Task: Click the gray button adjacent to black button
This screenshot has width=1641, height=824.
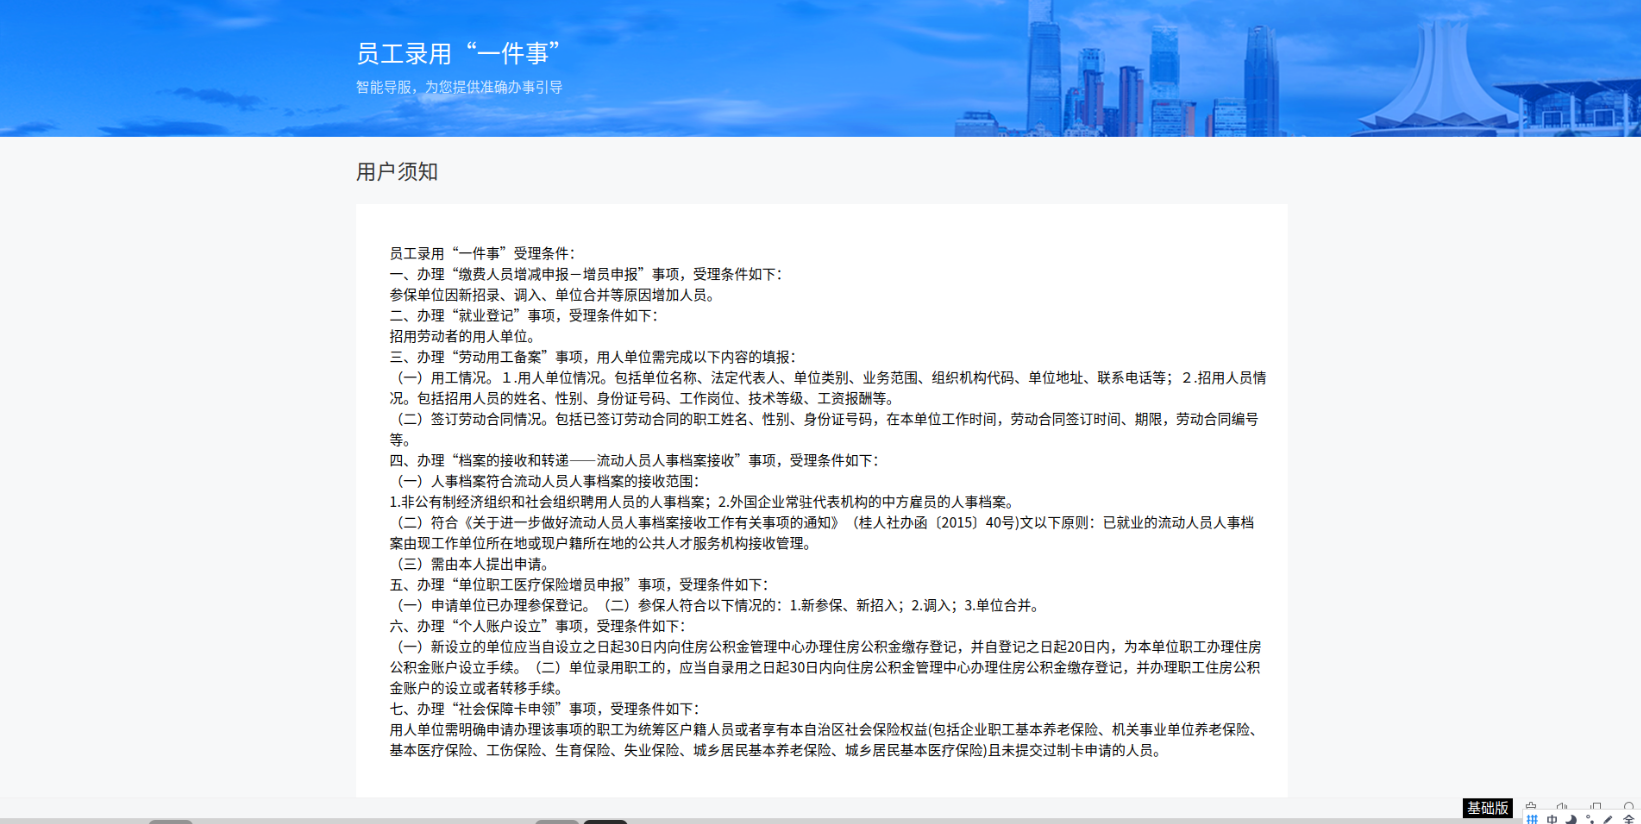Action: [x=557, y=821]
